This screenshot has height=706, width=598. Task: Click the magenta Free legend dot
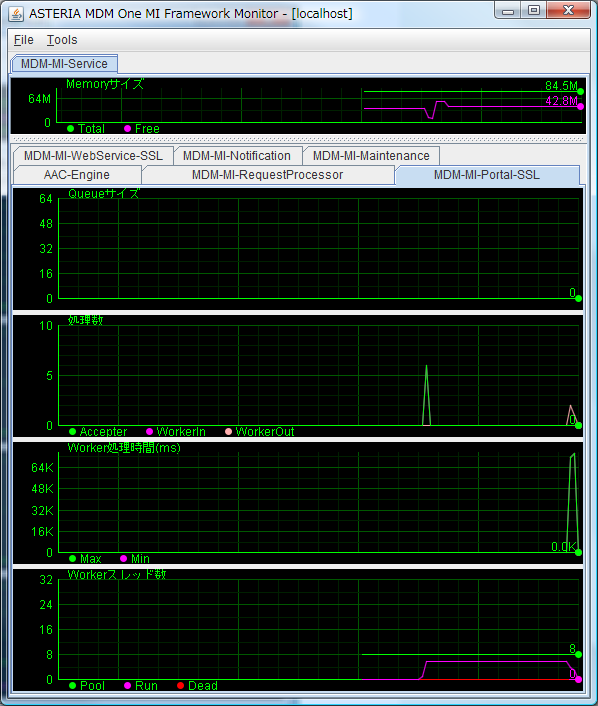pos(127,129)
